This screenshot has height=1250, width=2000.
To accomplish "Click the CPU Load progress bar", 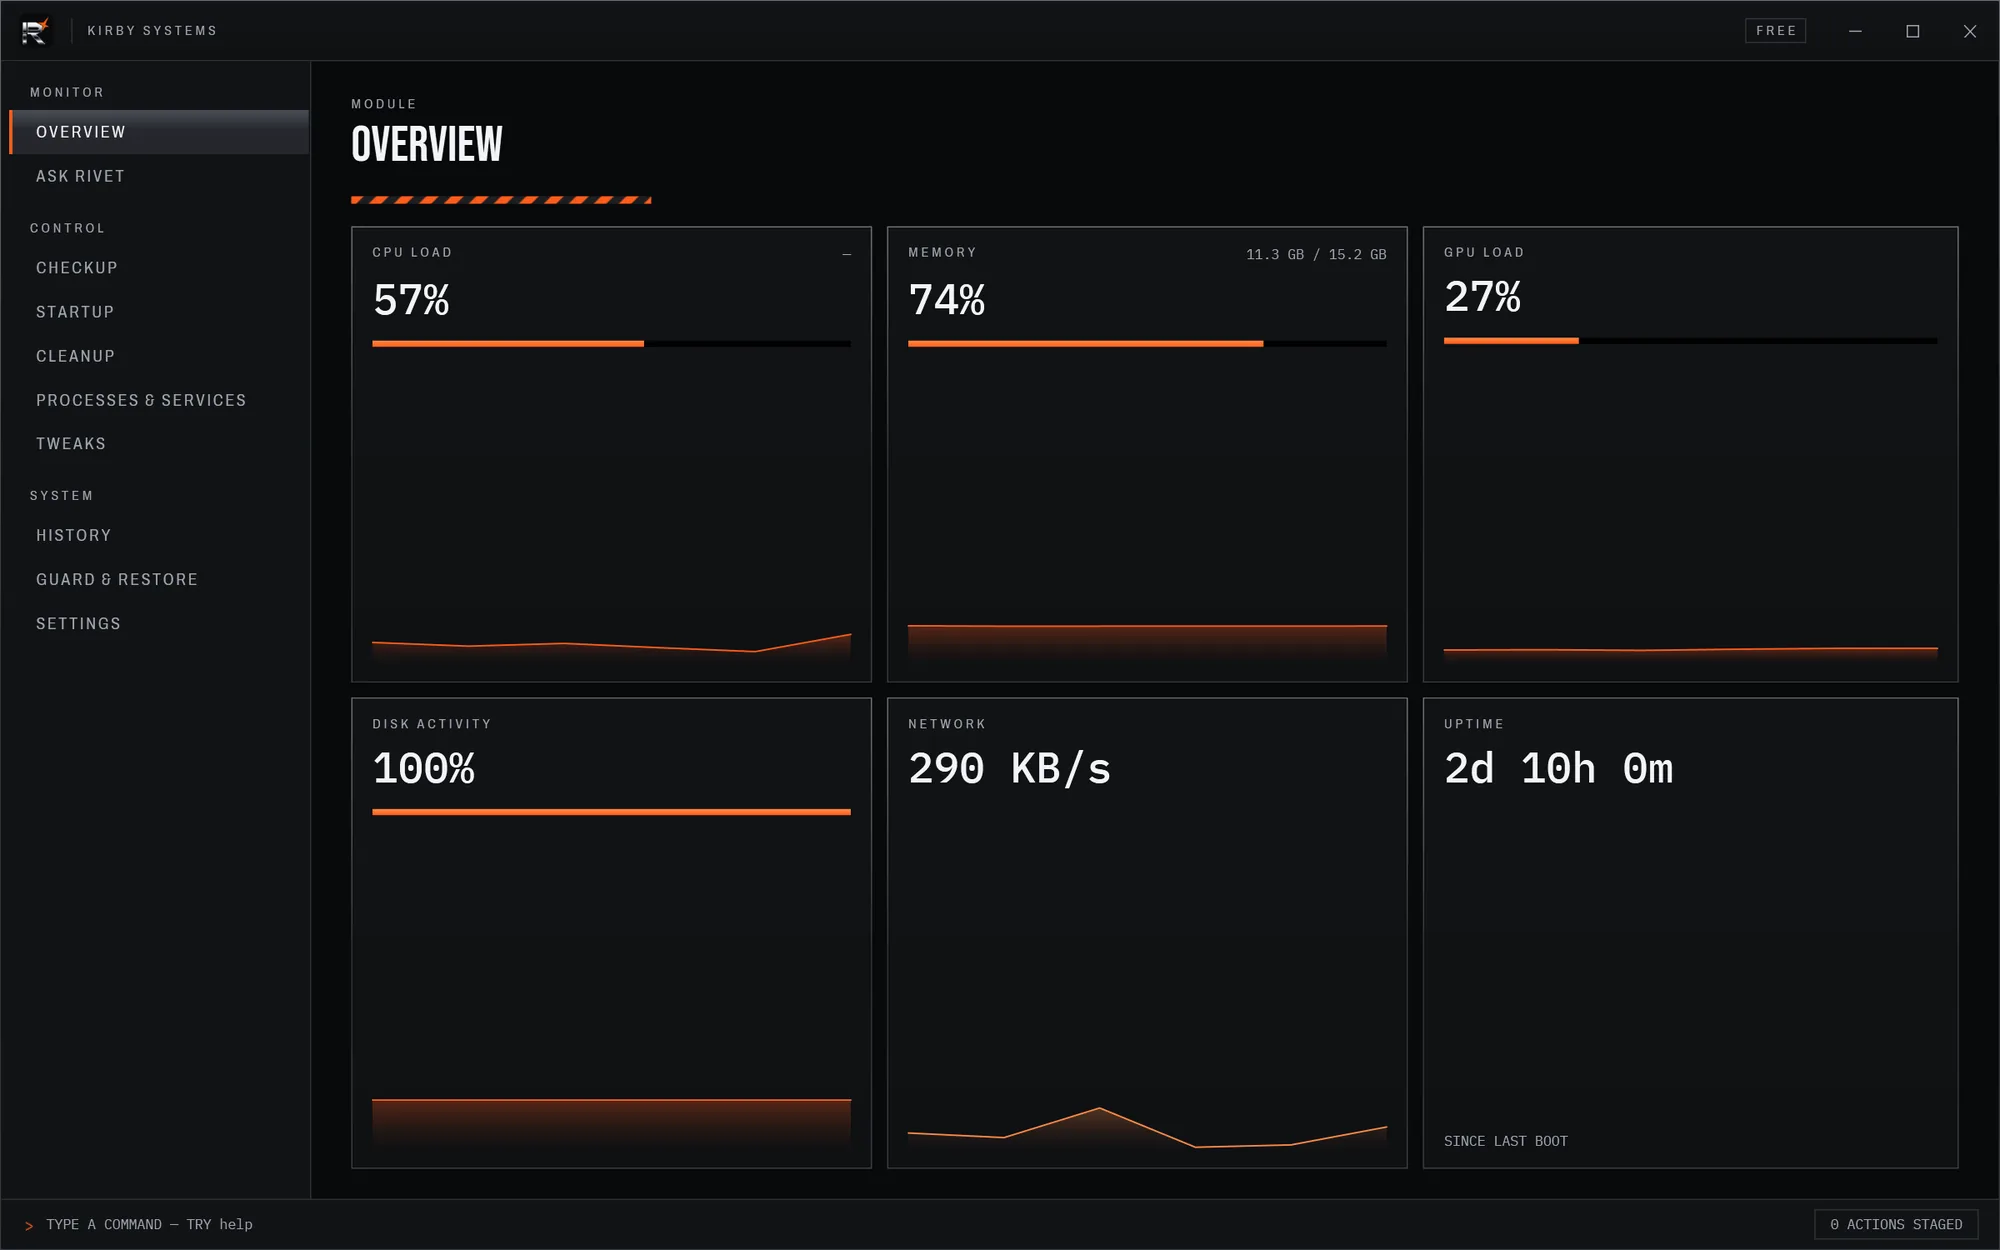I will click(611, 343).
